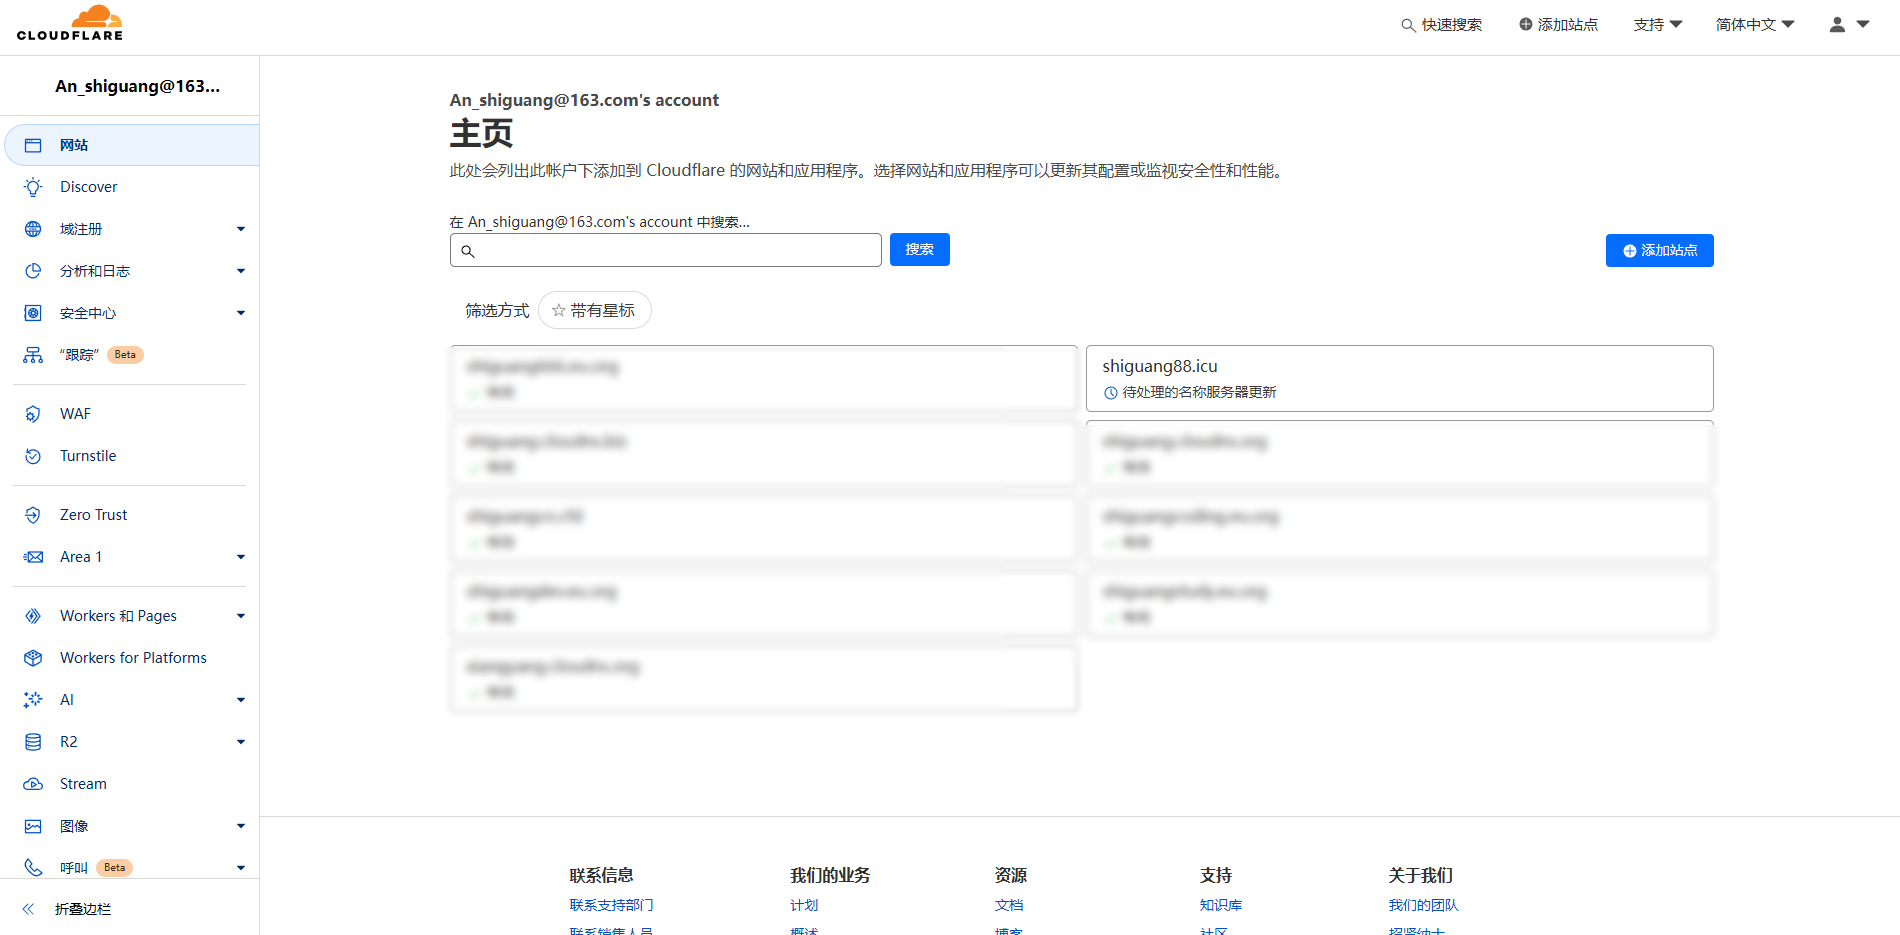Select Zero Trust in the sidebar
This screenshot has height=935, width=1900.
(x=132, y=515)
